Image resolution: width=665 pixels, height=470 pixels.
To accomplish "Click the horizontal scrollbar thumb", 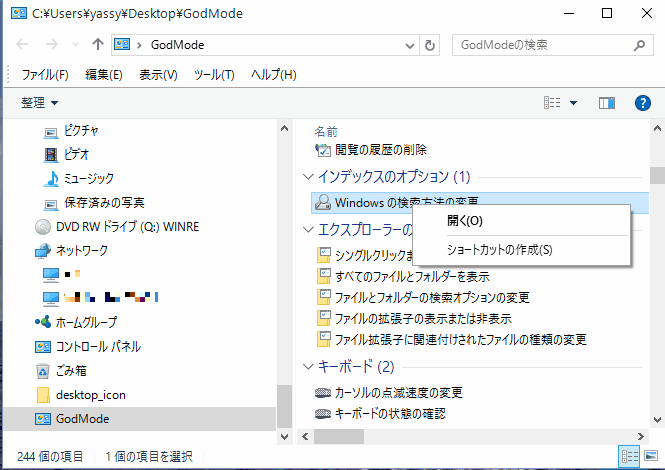I will 339,436.
